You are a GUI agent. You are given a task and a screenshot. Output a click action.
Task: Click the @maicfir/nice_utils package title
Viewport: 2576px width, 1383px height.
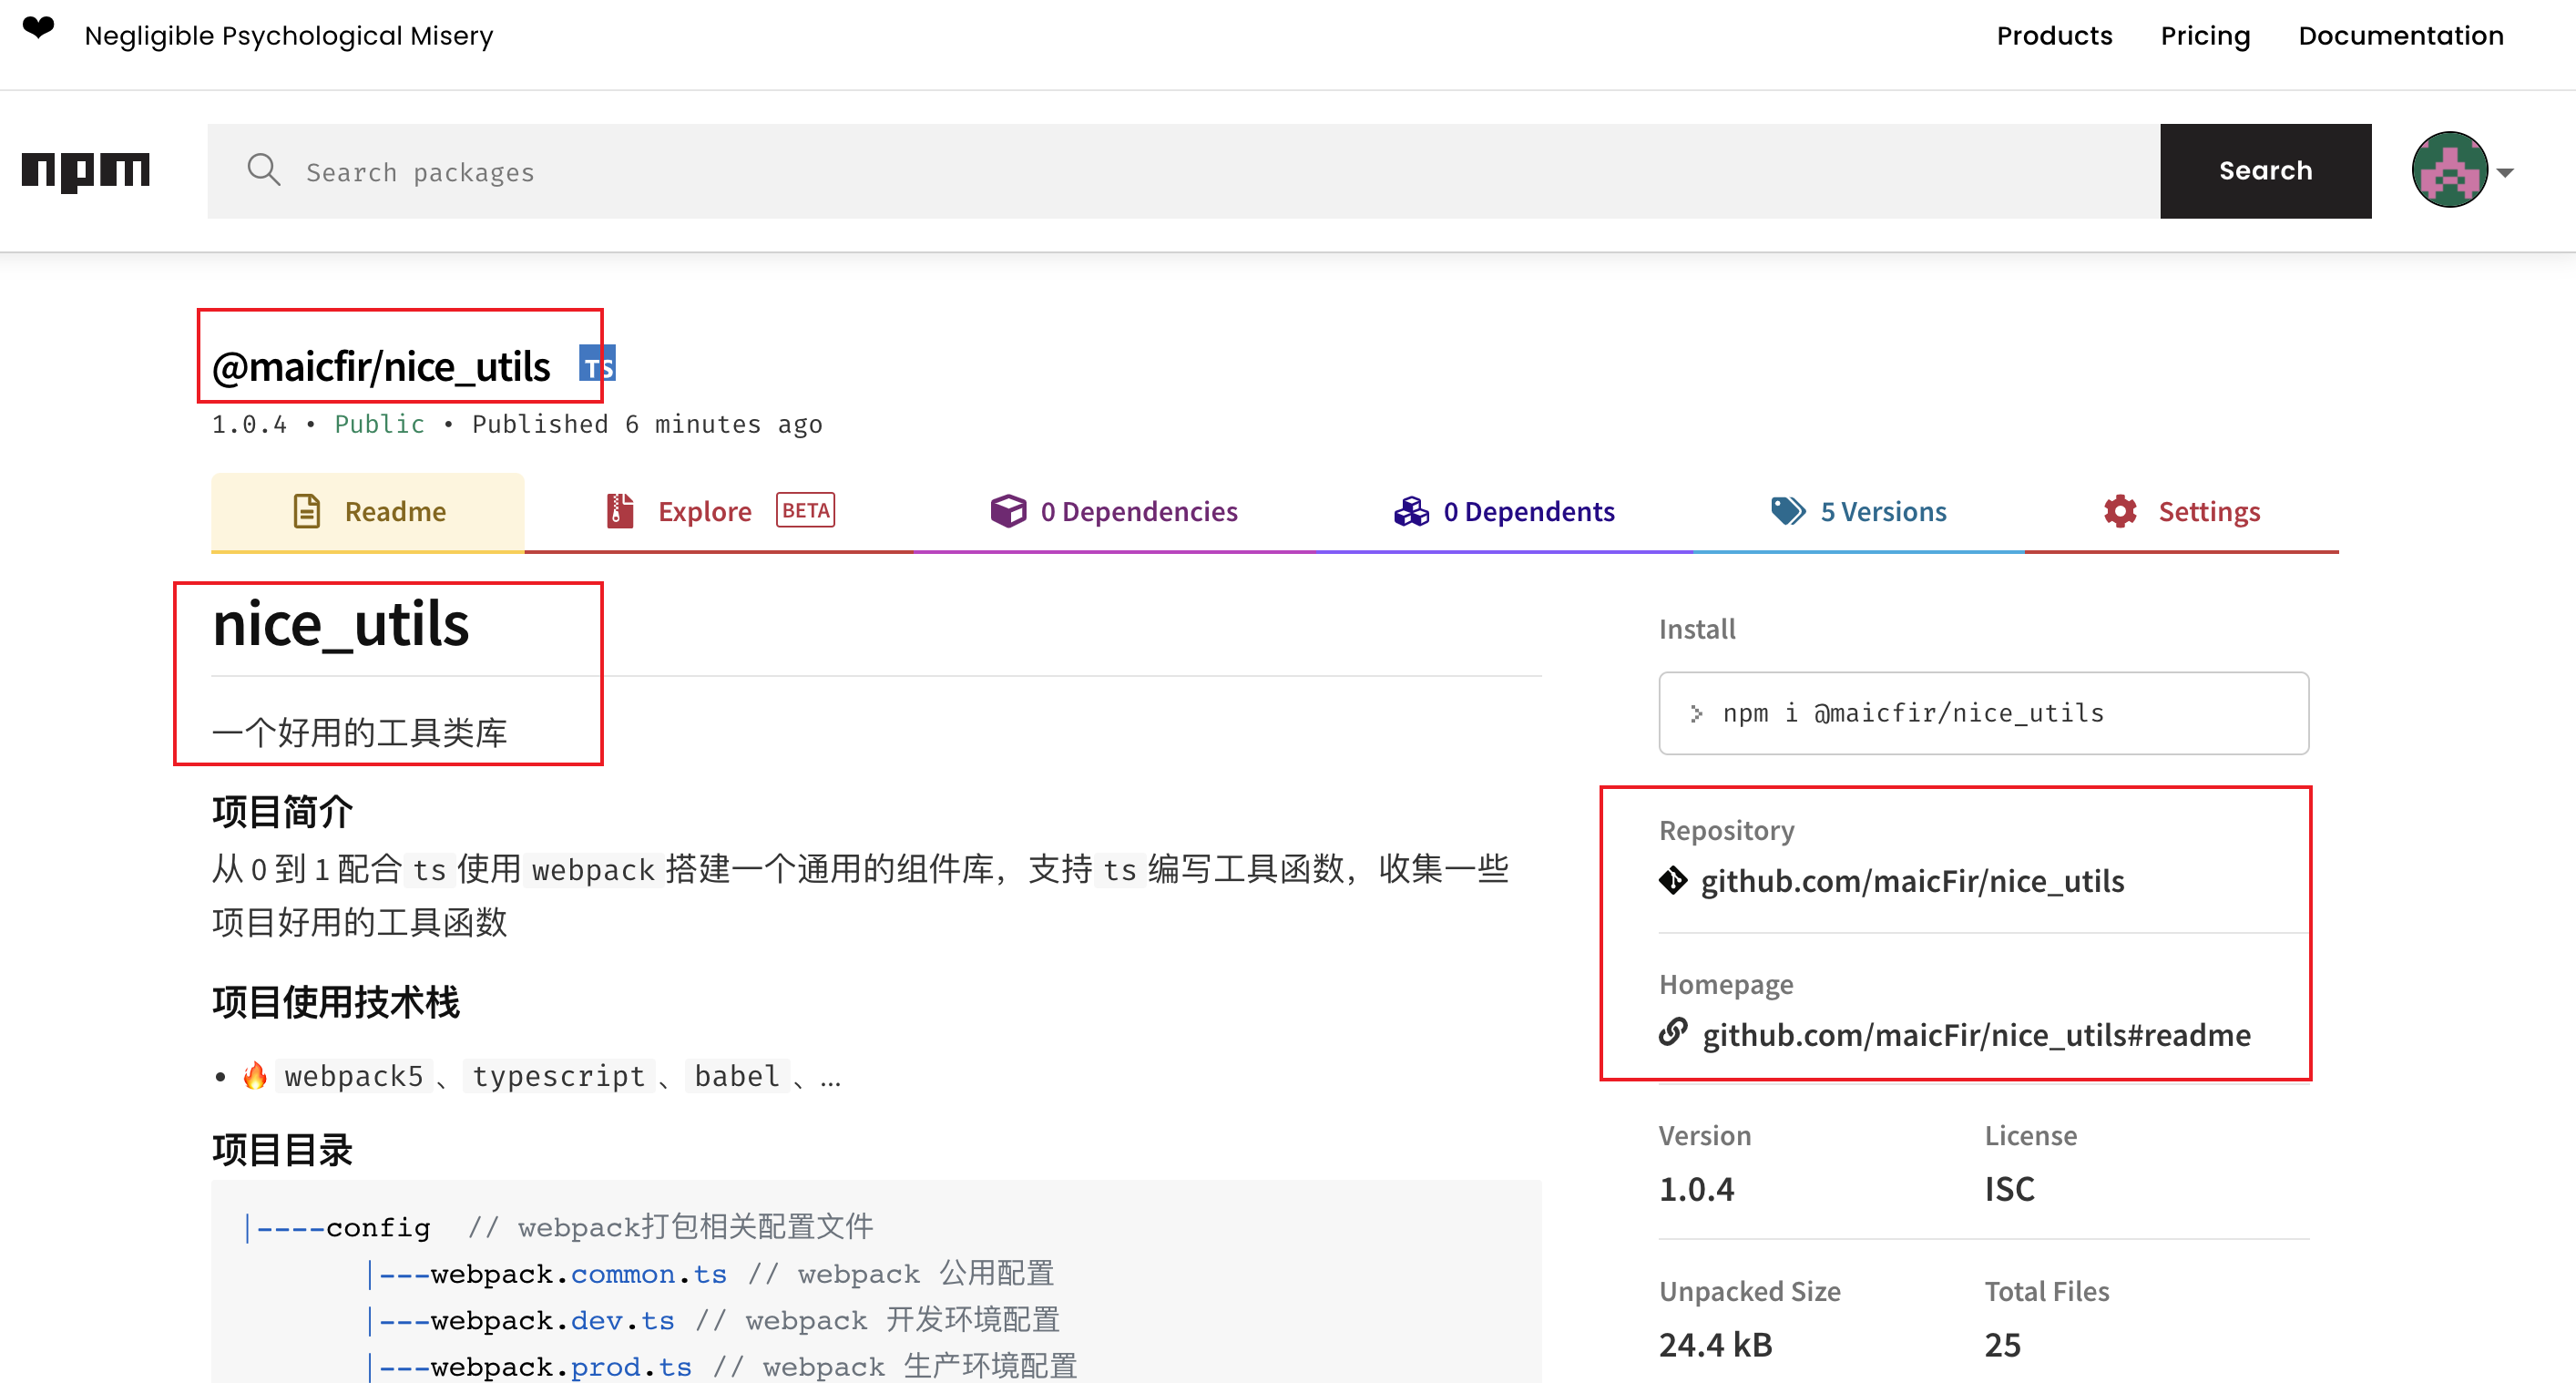(381, 367)
